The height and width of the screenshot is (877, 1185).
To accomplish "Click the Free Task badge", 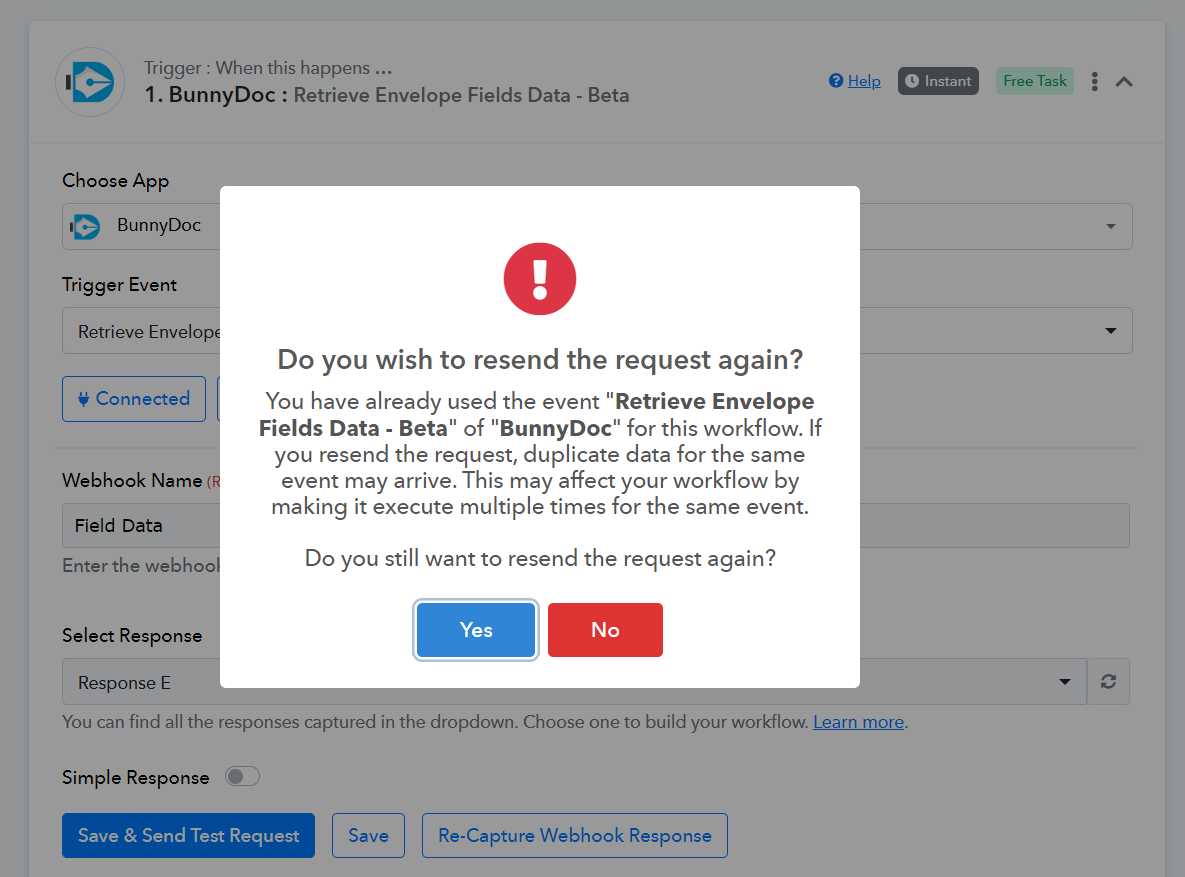I will pos(1035,81).
